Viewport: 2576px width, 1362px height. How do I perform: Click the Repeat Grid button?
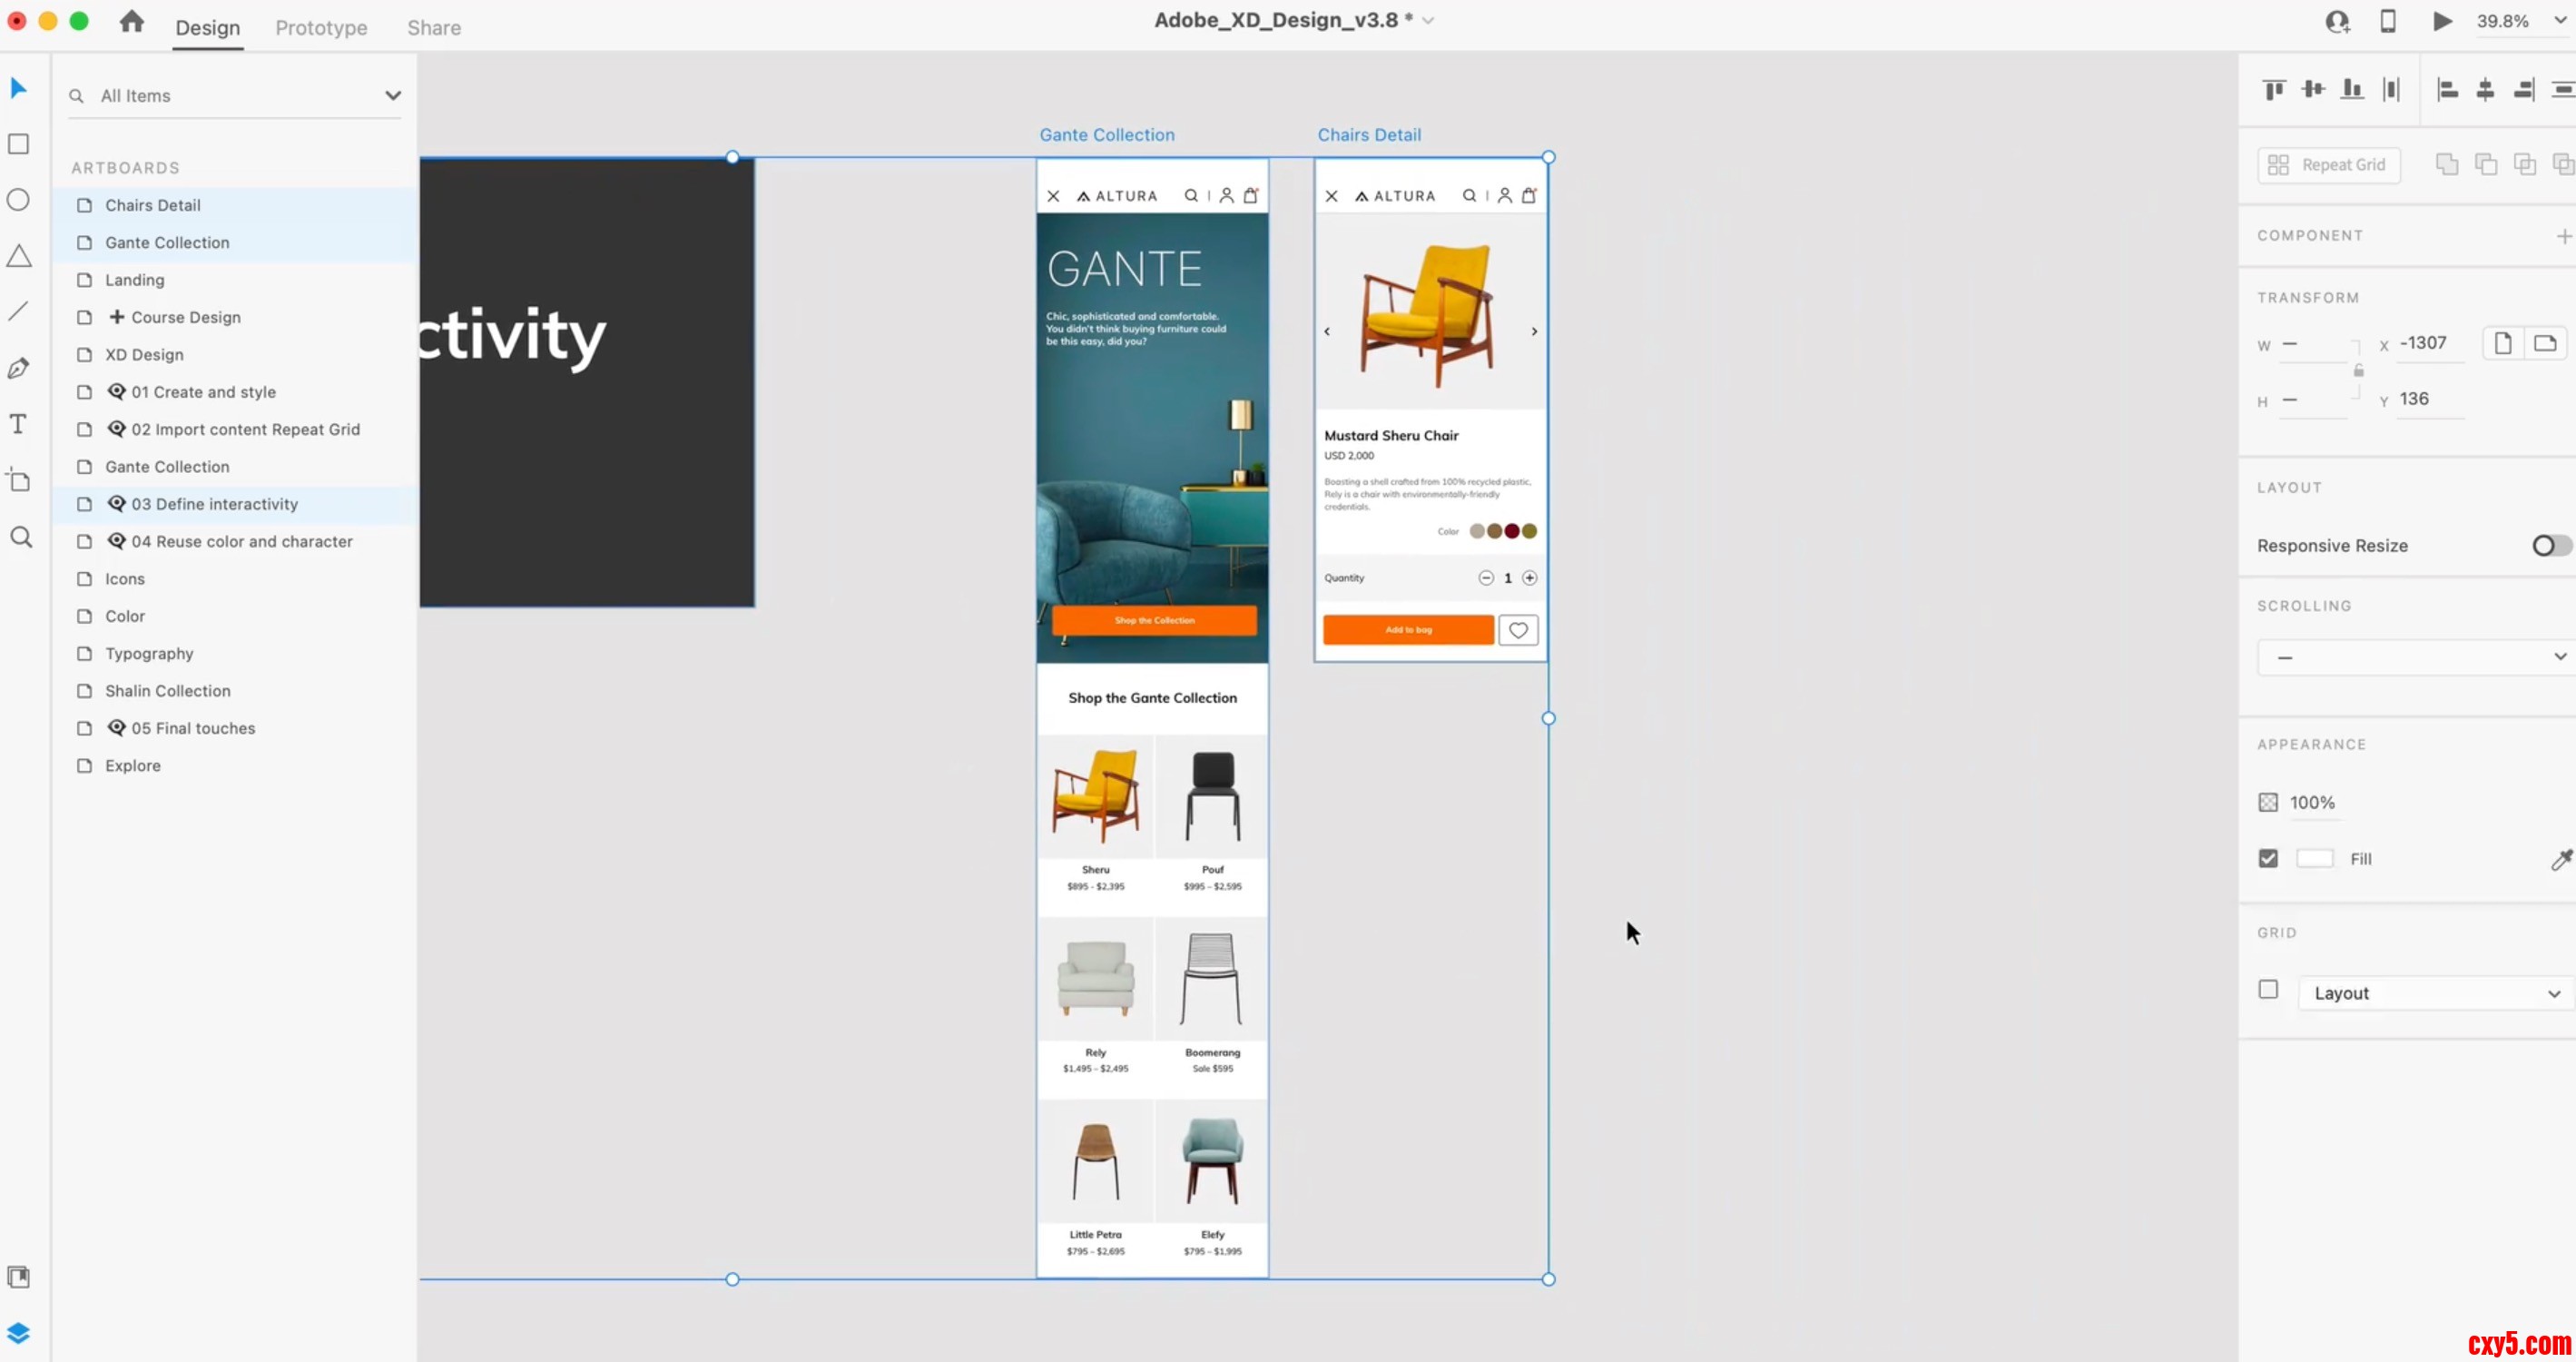[2328, 165]
